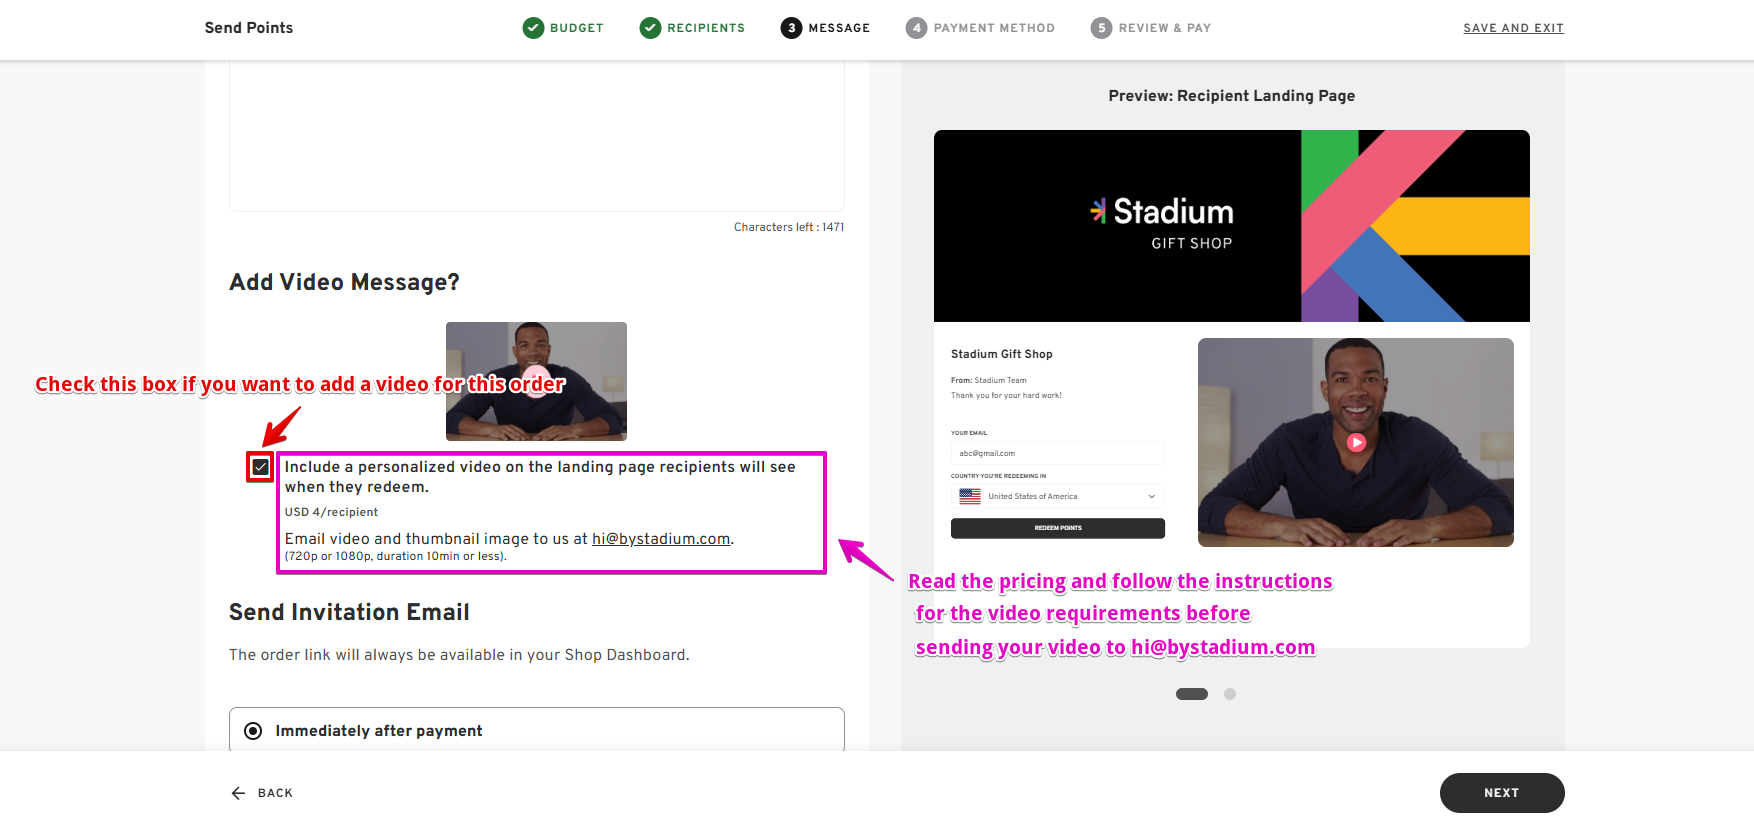Image resolution: width=1754 pixels, height=829 pixels.
Task: Click the video message thumbnail image
Action: pos(536,381)
